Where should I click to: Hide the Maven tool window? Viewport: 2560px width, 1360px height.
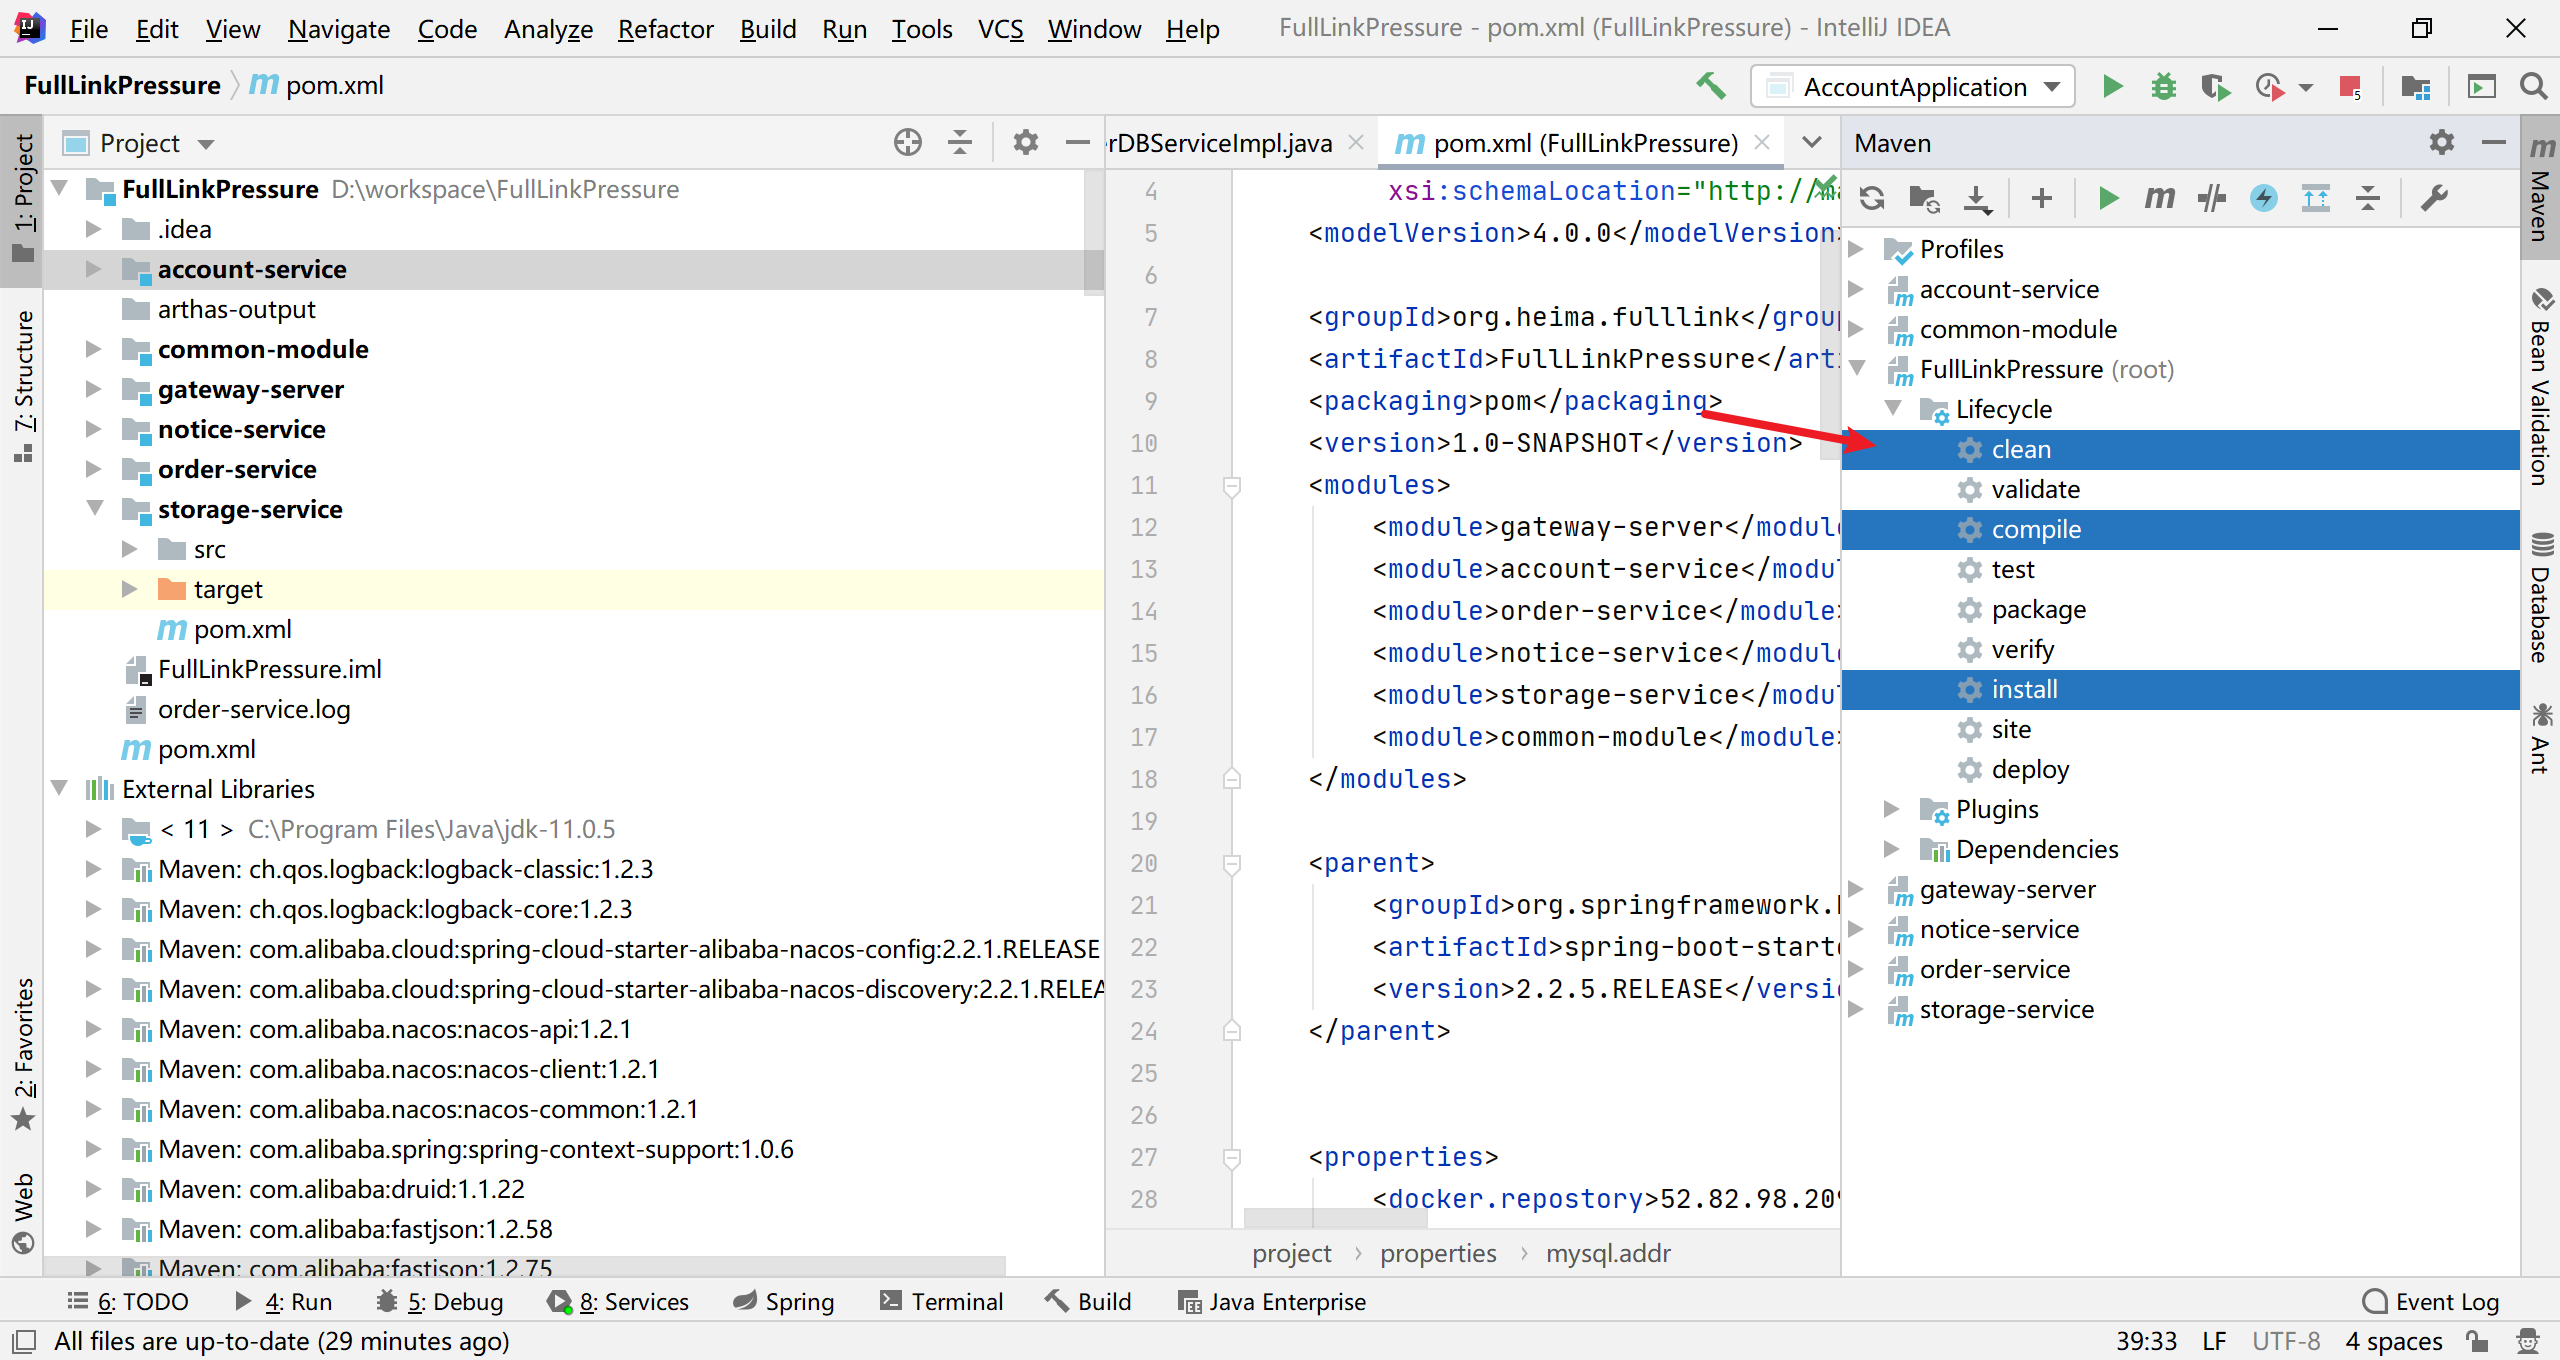(2494, 143)
